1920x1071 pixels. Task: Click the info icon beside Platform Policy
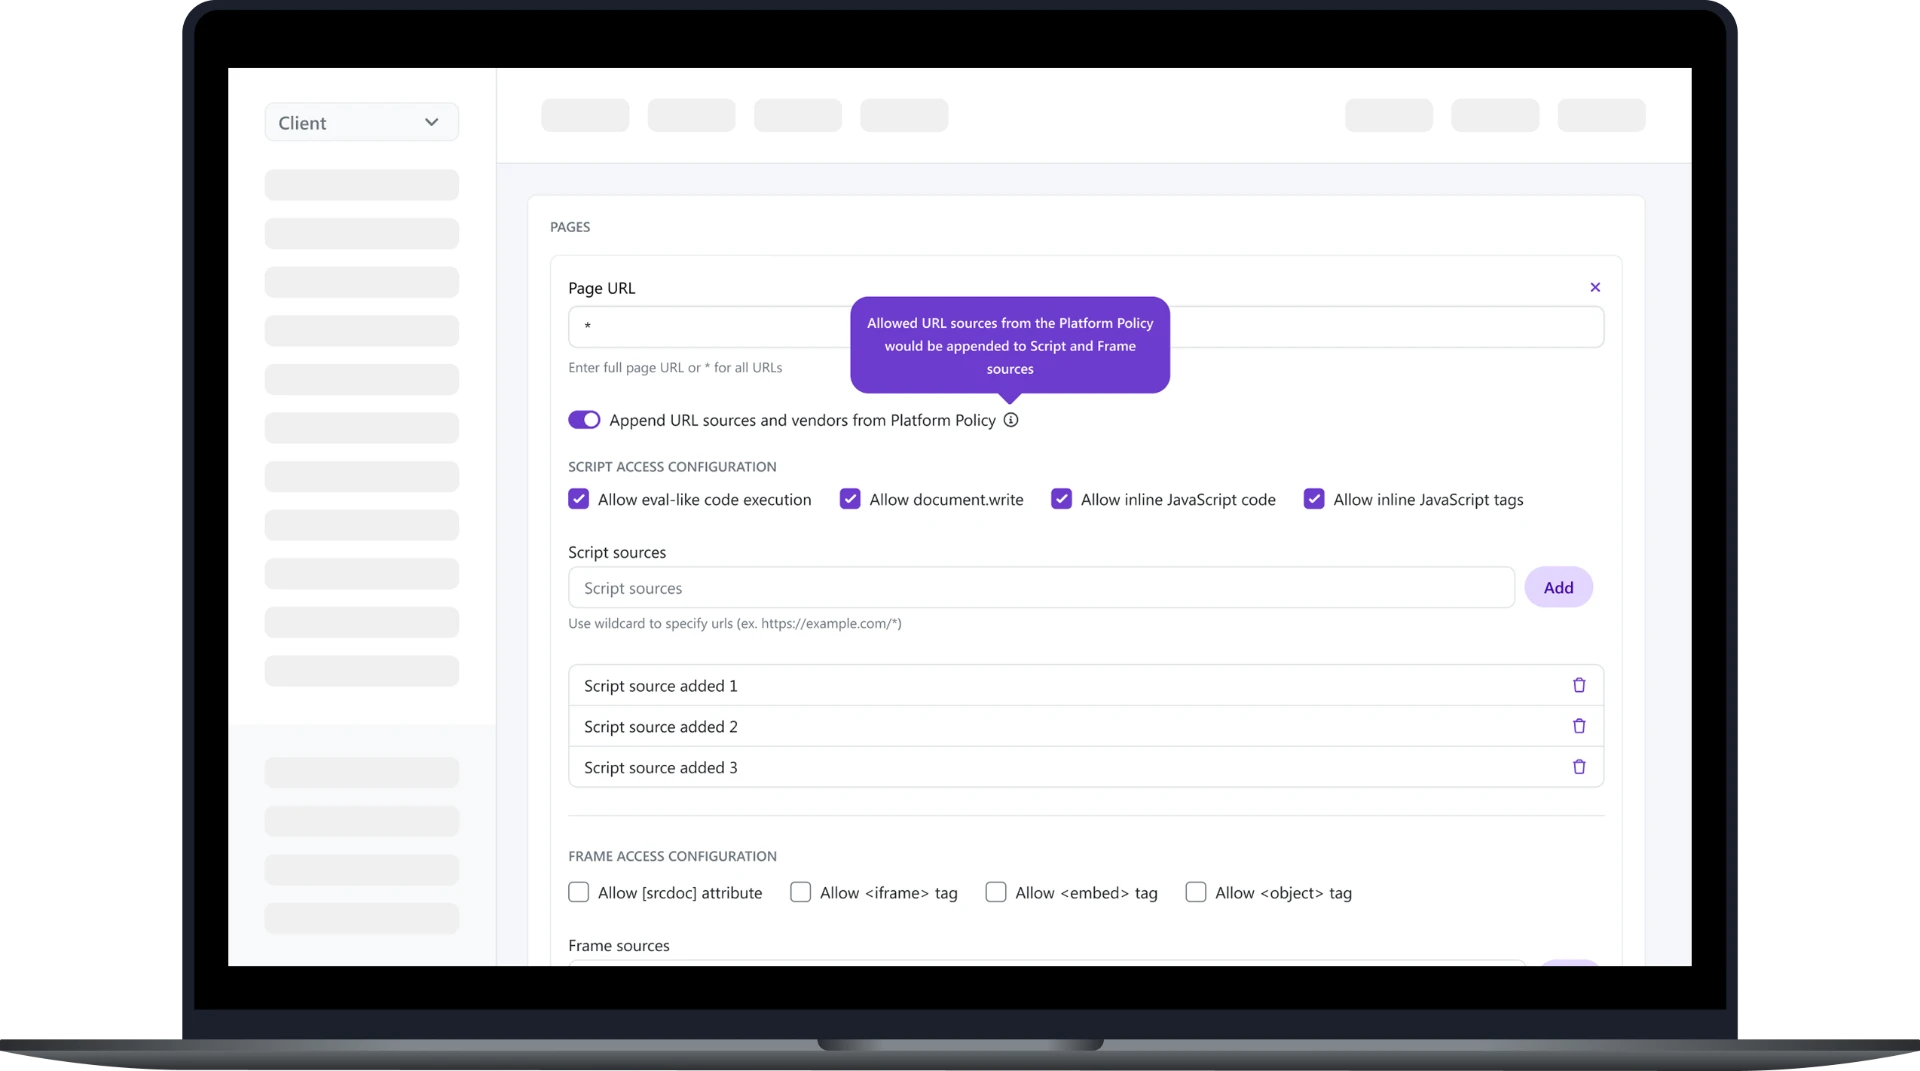pyautogui.click(x=1011, y=420)
